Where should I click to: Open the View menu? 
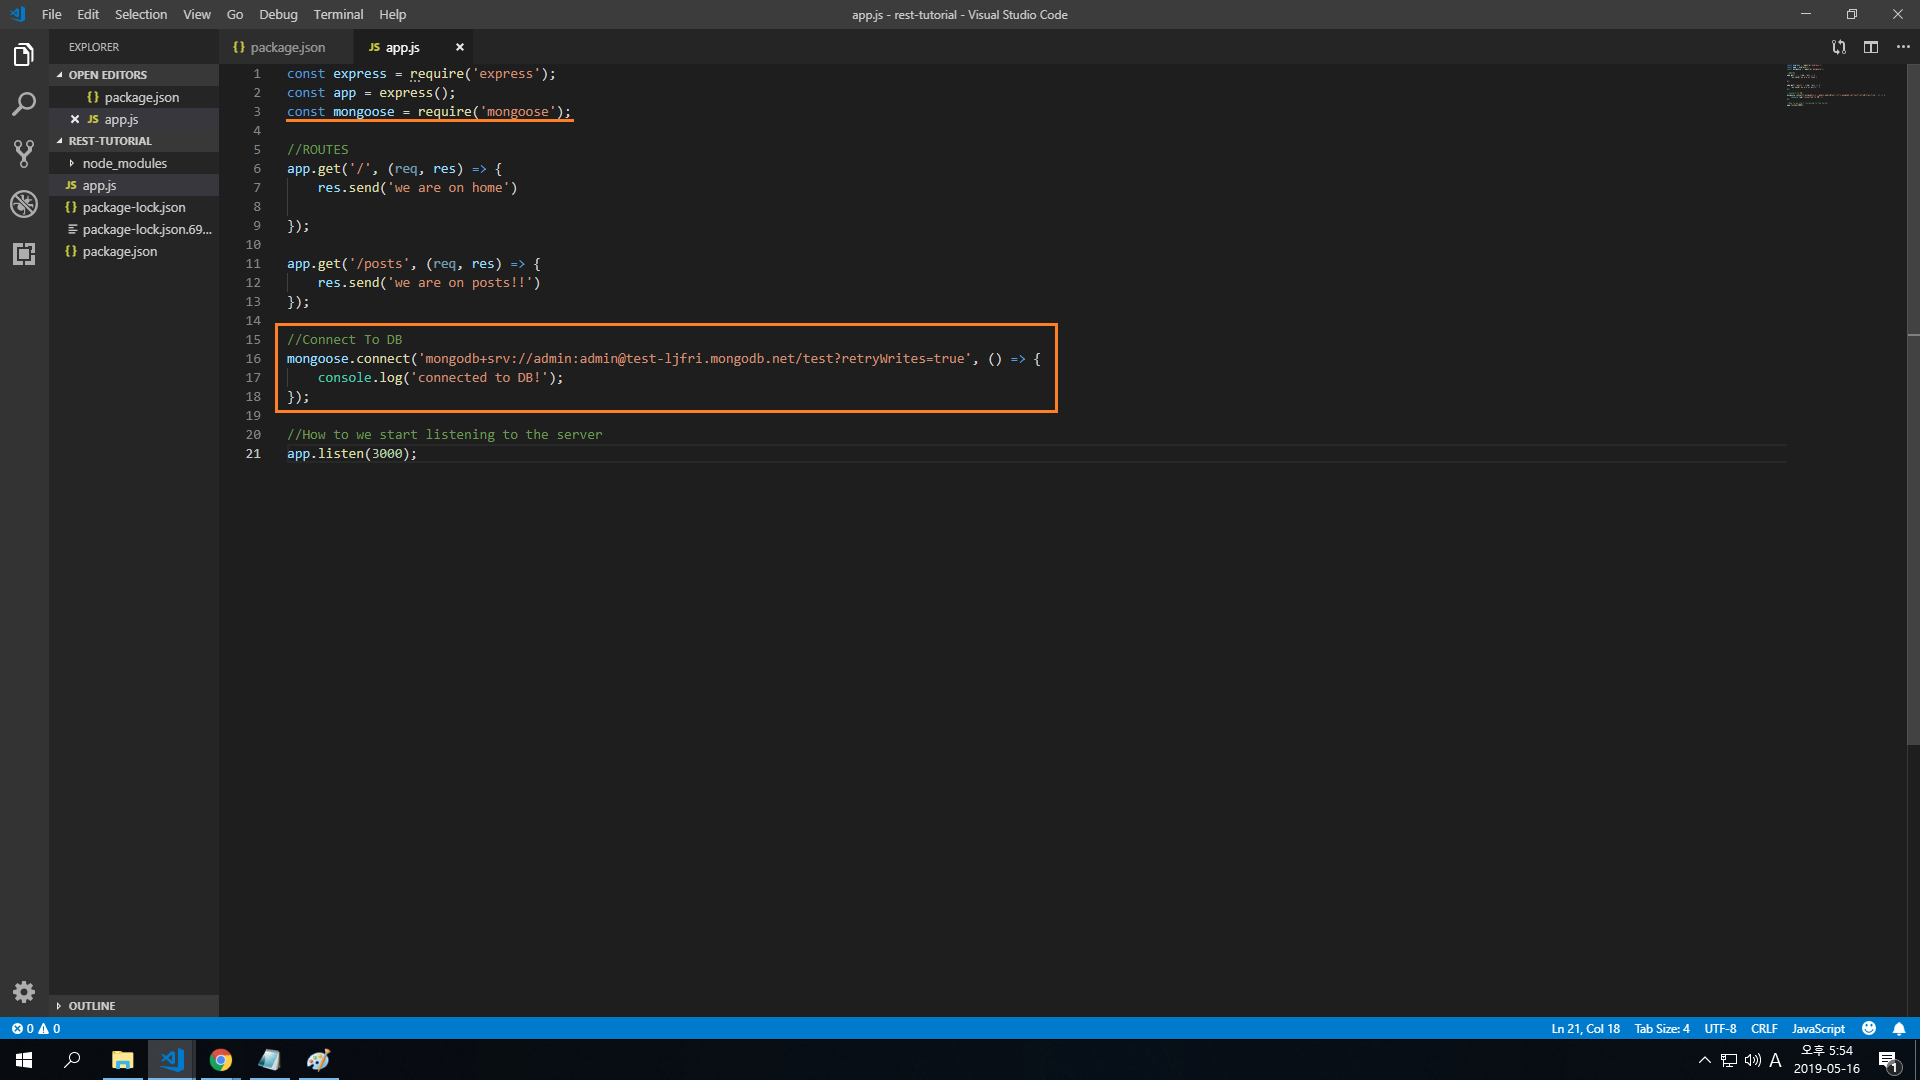pyautogui.click(x=197, y=14)
